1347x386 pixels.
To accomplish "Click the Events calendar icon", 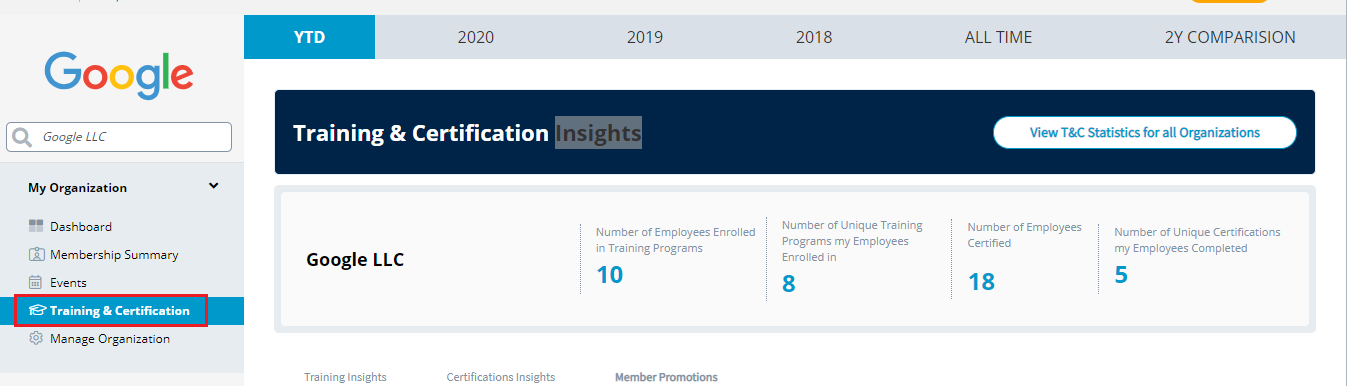I will 36,283.
